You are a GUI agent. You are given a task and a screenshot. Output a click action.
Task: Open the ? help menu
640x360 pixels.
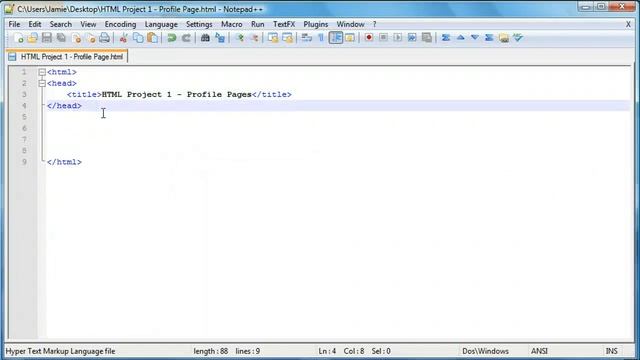[374, 24]
